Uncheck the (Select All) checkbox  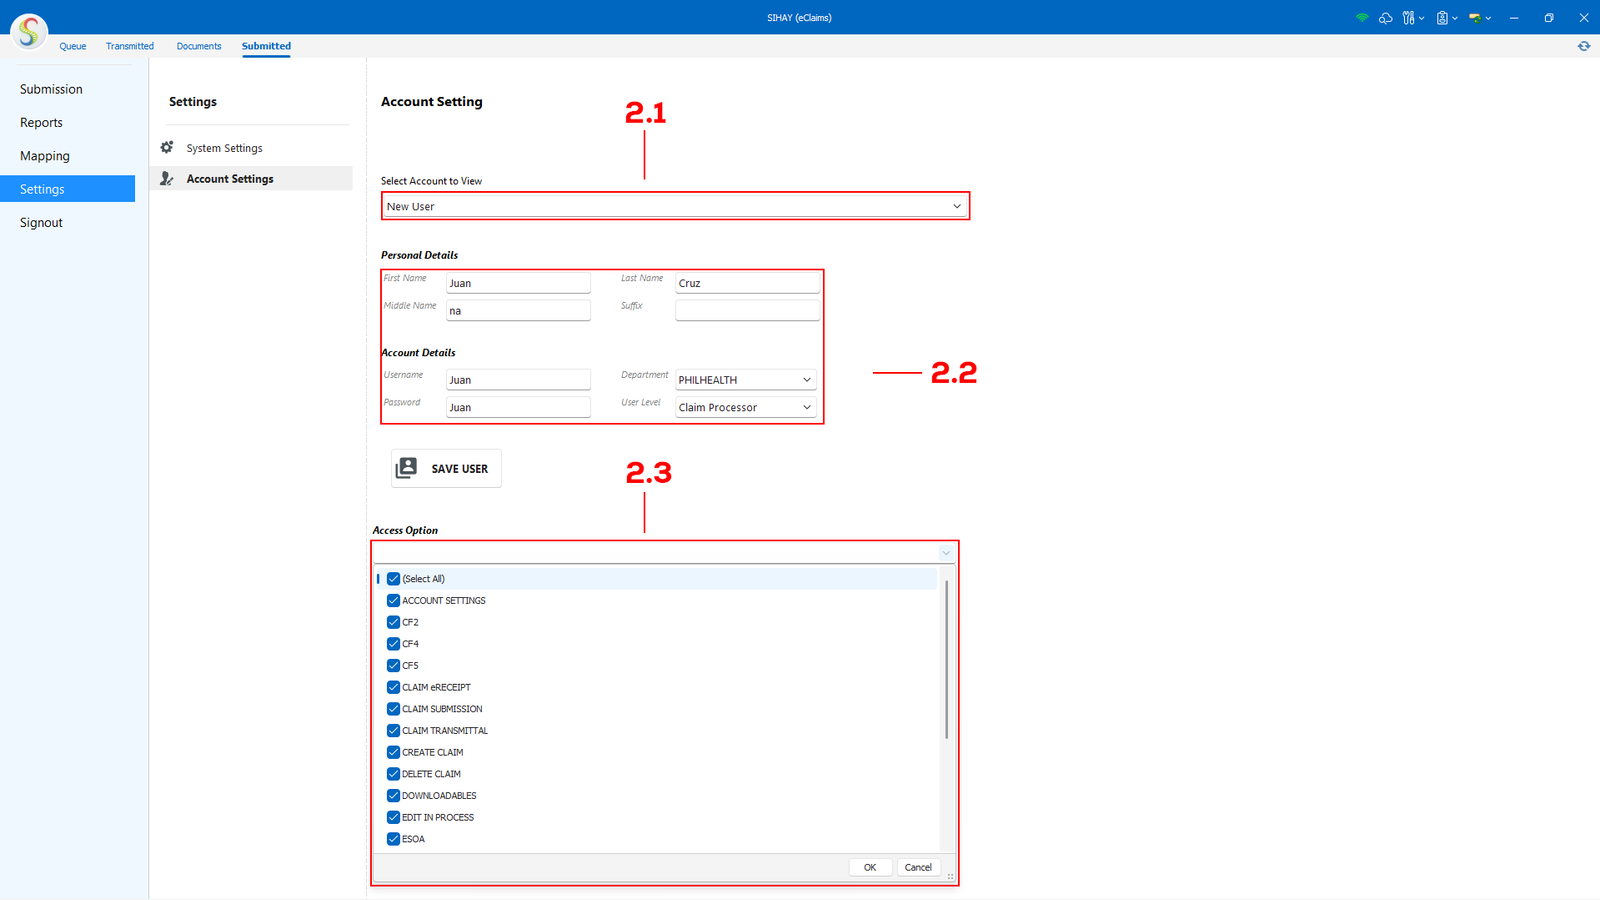tap(393, 579)
